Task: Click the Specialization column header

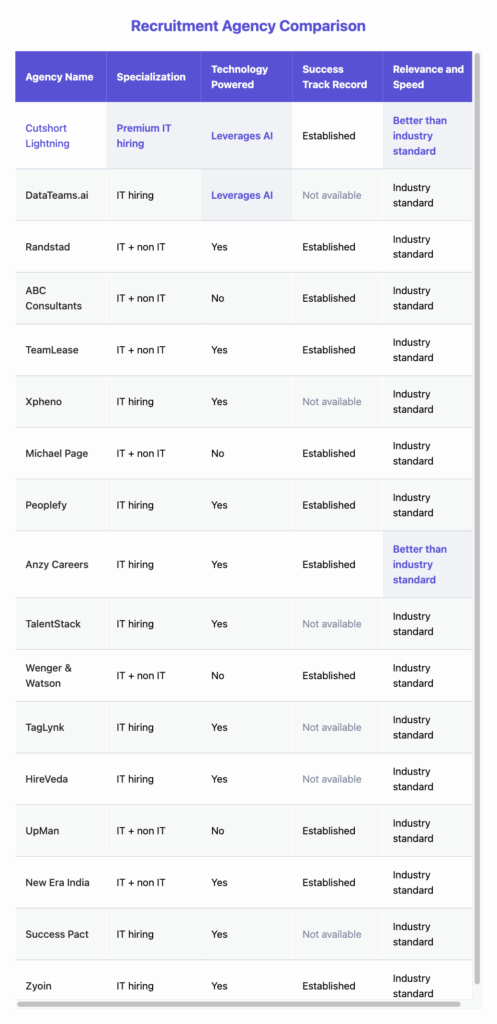Action: (x=153, y=77)
